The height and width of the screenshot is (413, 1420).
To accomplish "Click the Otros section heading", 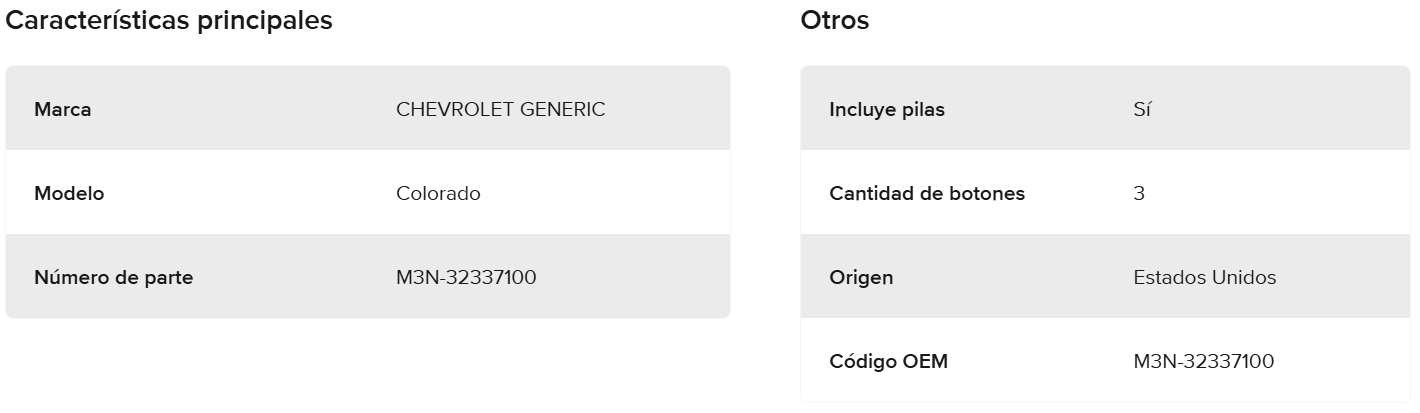I will point(835,20).
